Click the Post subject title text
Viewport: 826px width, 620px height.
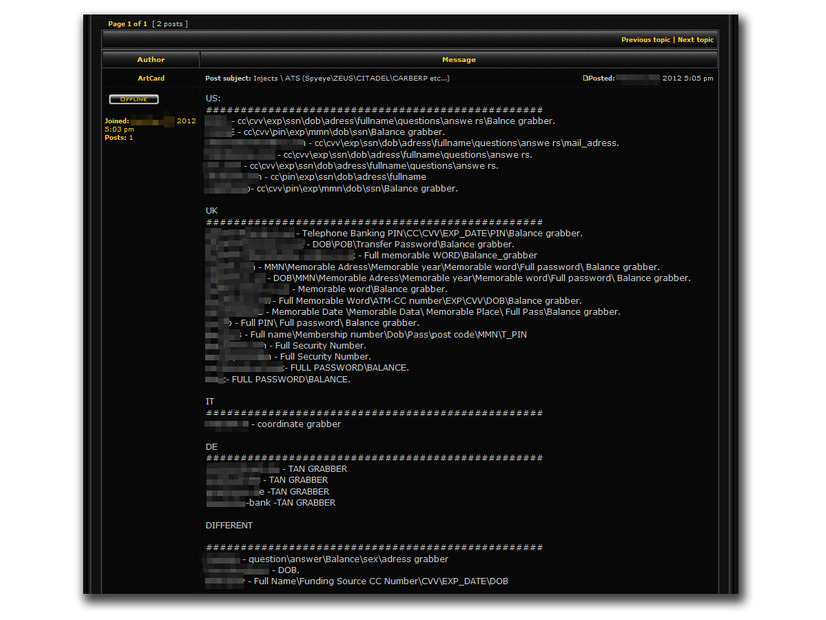point(327,78)
